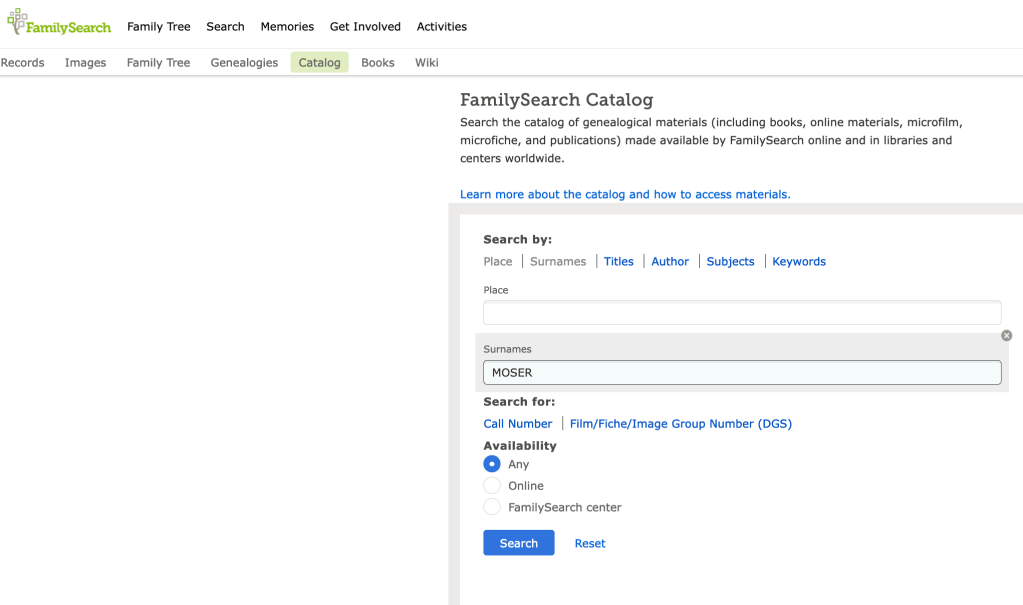Open the Get Involved menu
Viewport: 1023px width, 605px height.
click(365, 27)
